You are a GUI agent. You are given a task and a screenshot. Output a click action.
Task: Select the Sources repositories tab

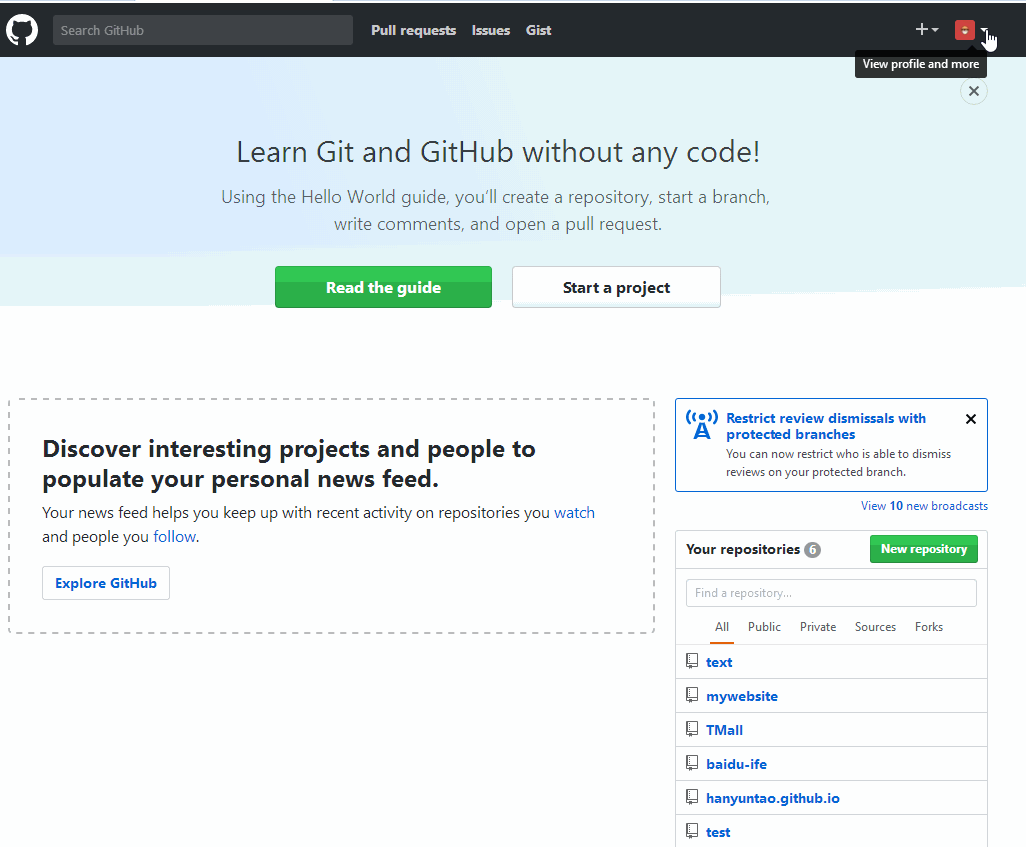point(876,627)
